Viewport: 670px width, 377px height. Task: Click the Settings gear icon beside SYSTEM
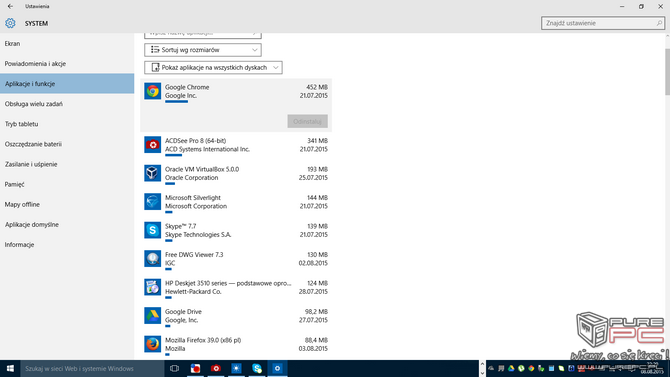(10, 23)
